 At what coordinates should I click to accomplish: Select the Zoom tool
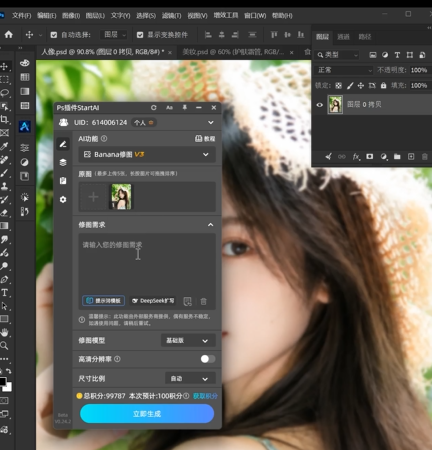(x=4, y=345)
